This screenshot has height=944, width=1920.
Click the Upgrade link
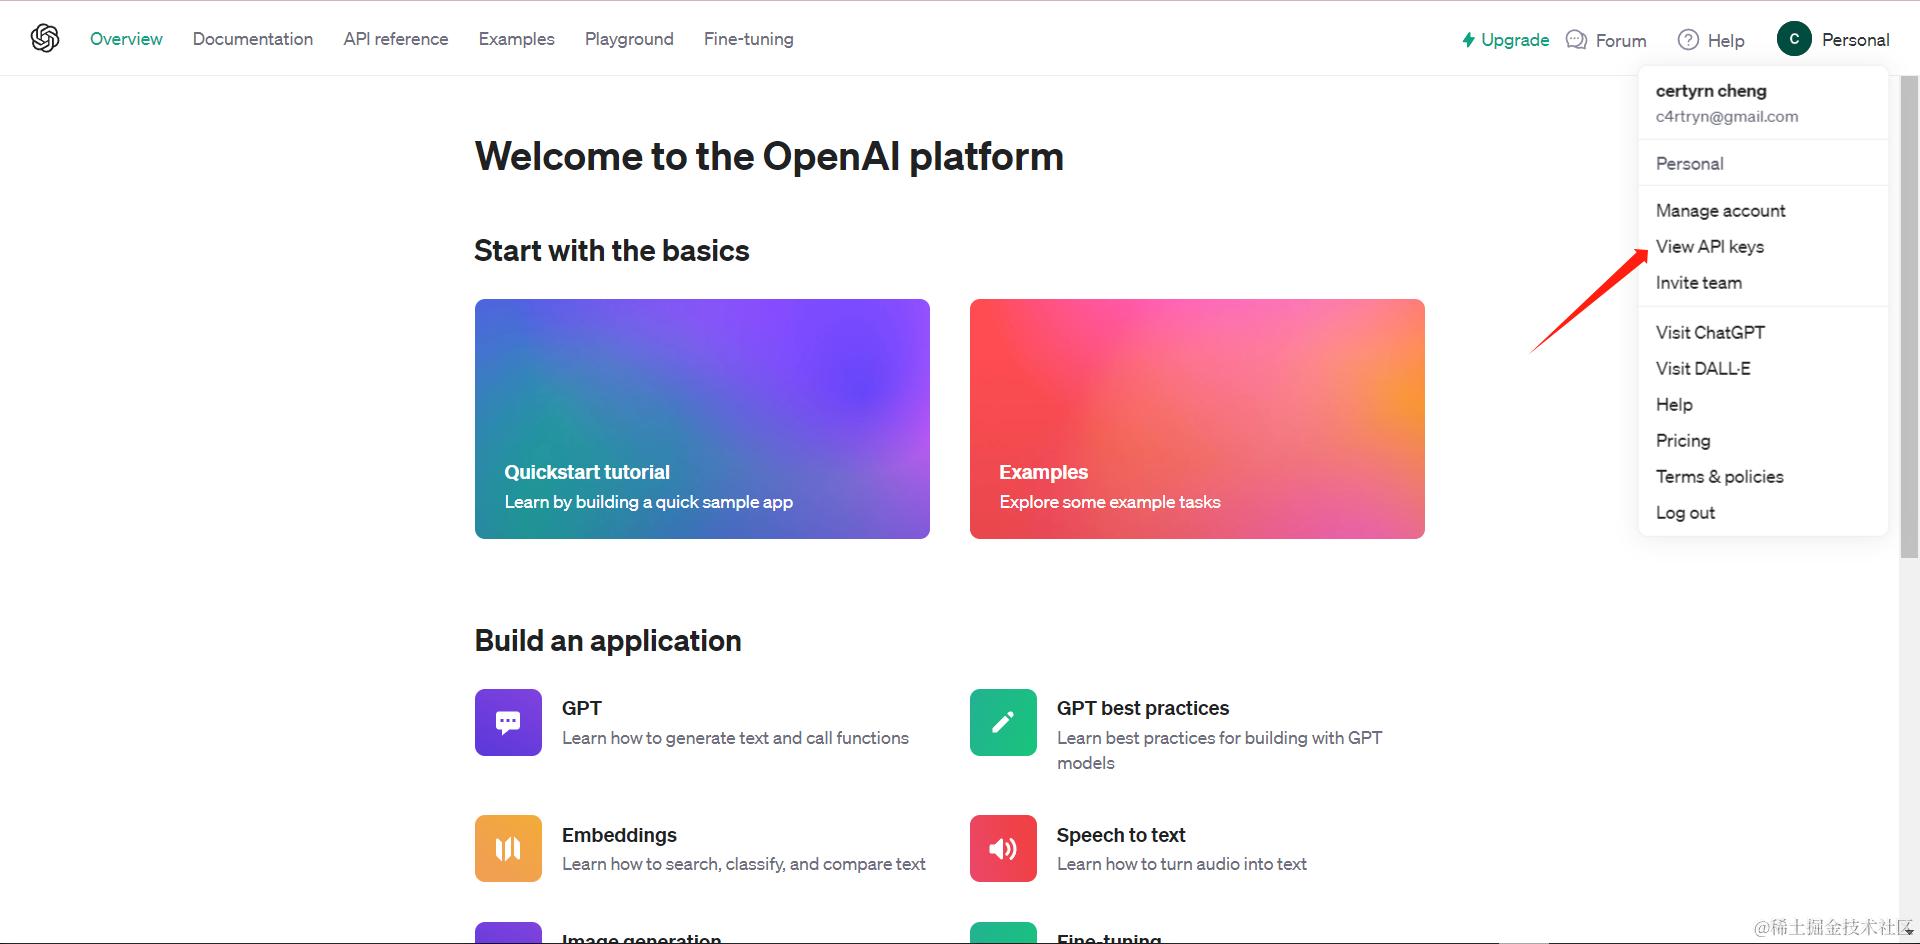tap(1506, 40)
